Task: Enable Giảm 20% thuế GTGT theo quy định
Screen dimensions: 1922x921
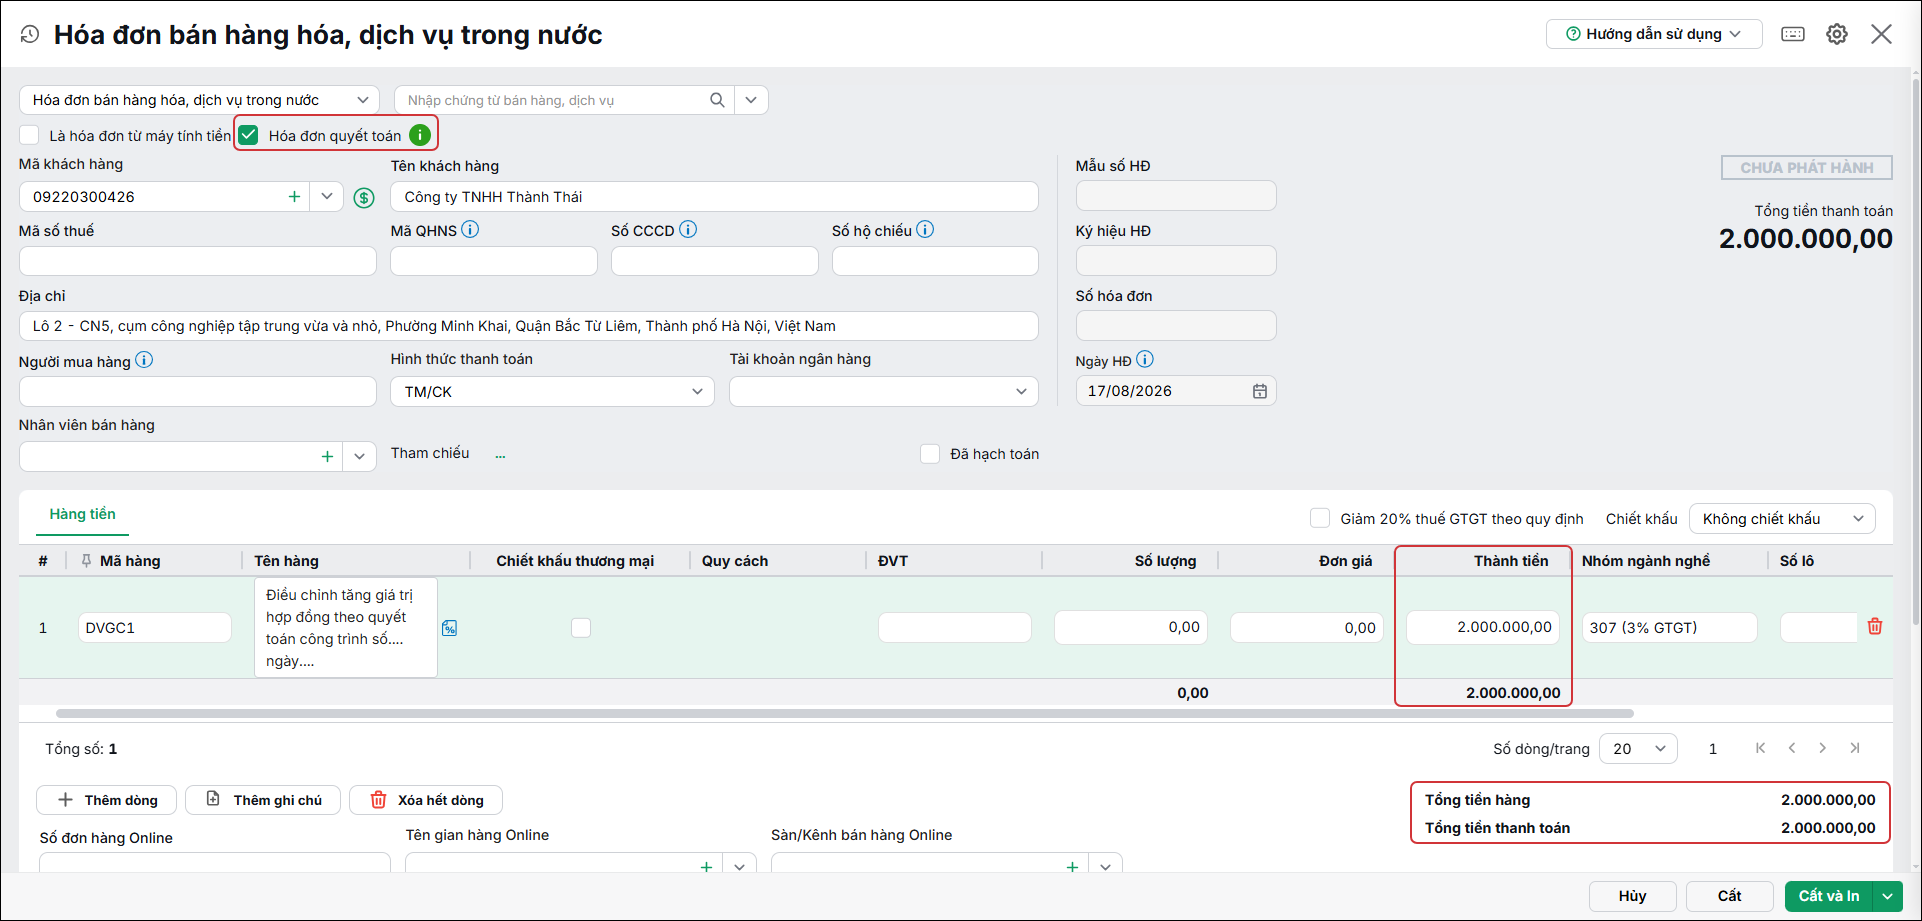Action: [1320, 518]
